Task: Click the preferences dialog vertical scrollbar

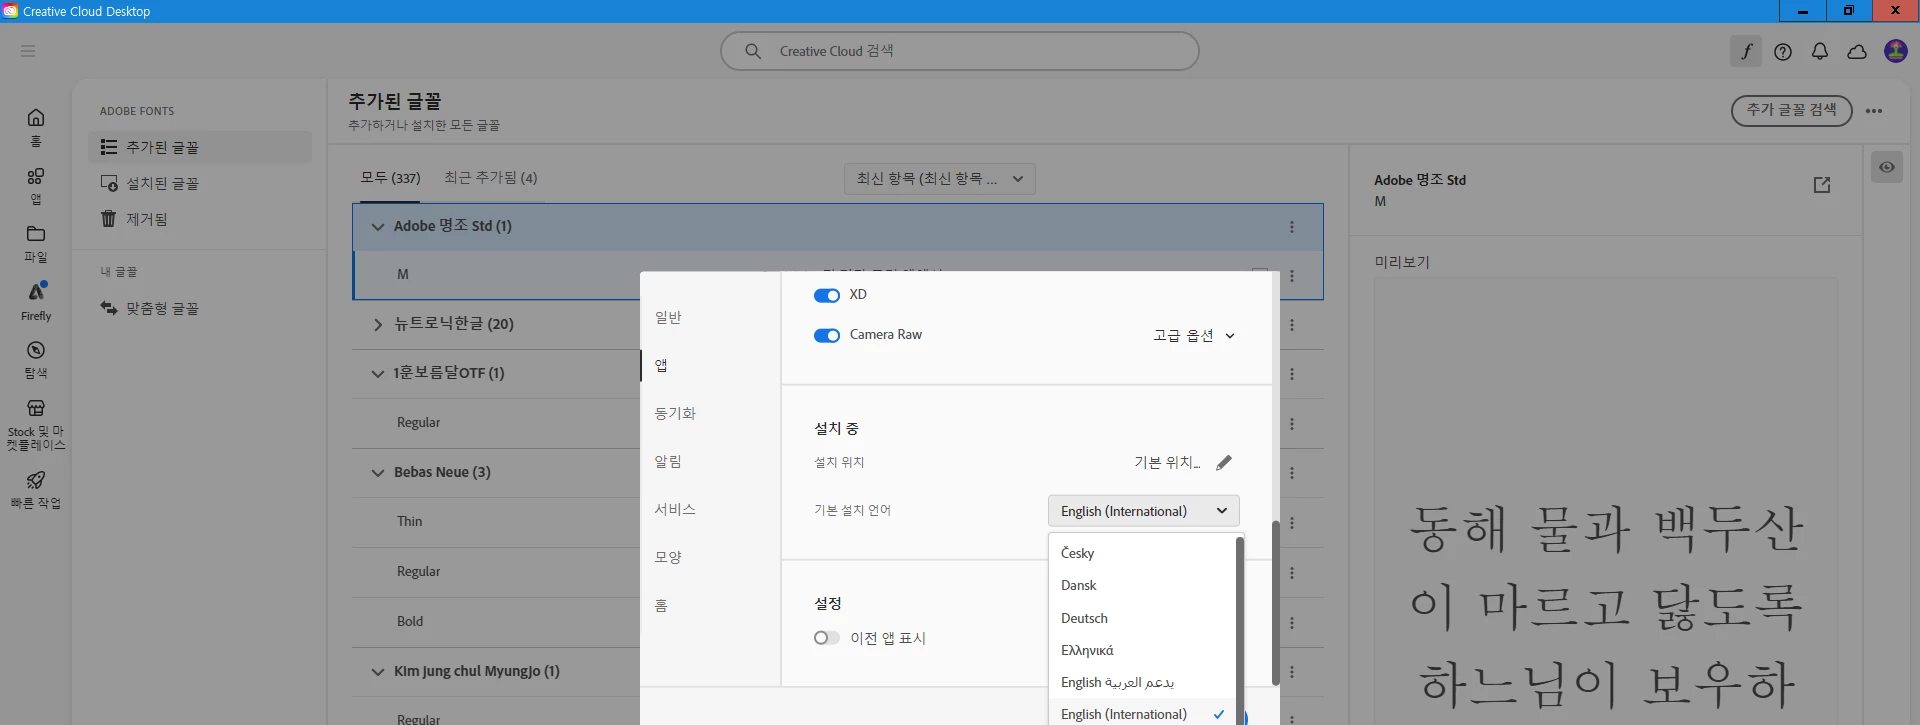Action: coord(1275,603)
